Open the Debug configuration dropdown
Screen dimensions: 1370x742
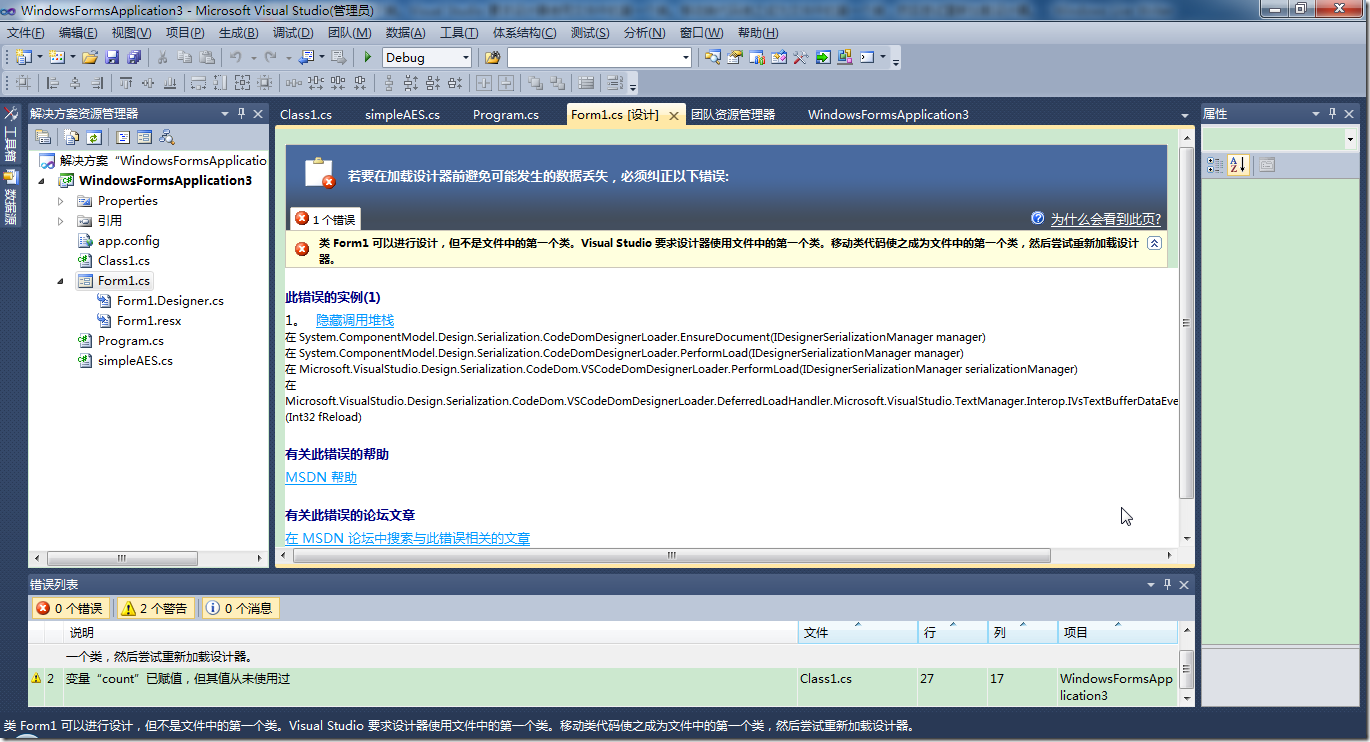tap(465, 58)
